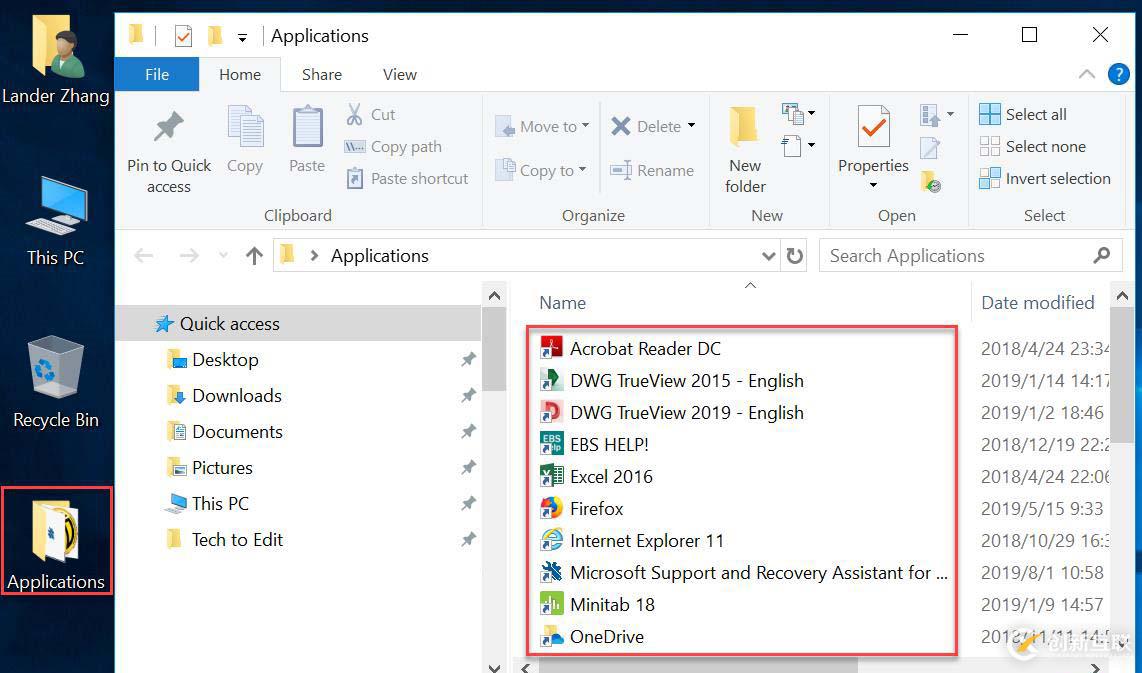1142x673 pixels.
Task: Collapse the ribbon with the chevron
Action: click(1087, 74)
